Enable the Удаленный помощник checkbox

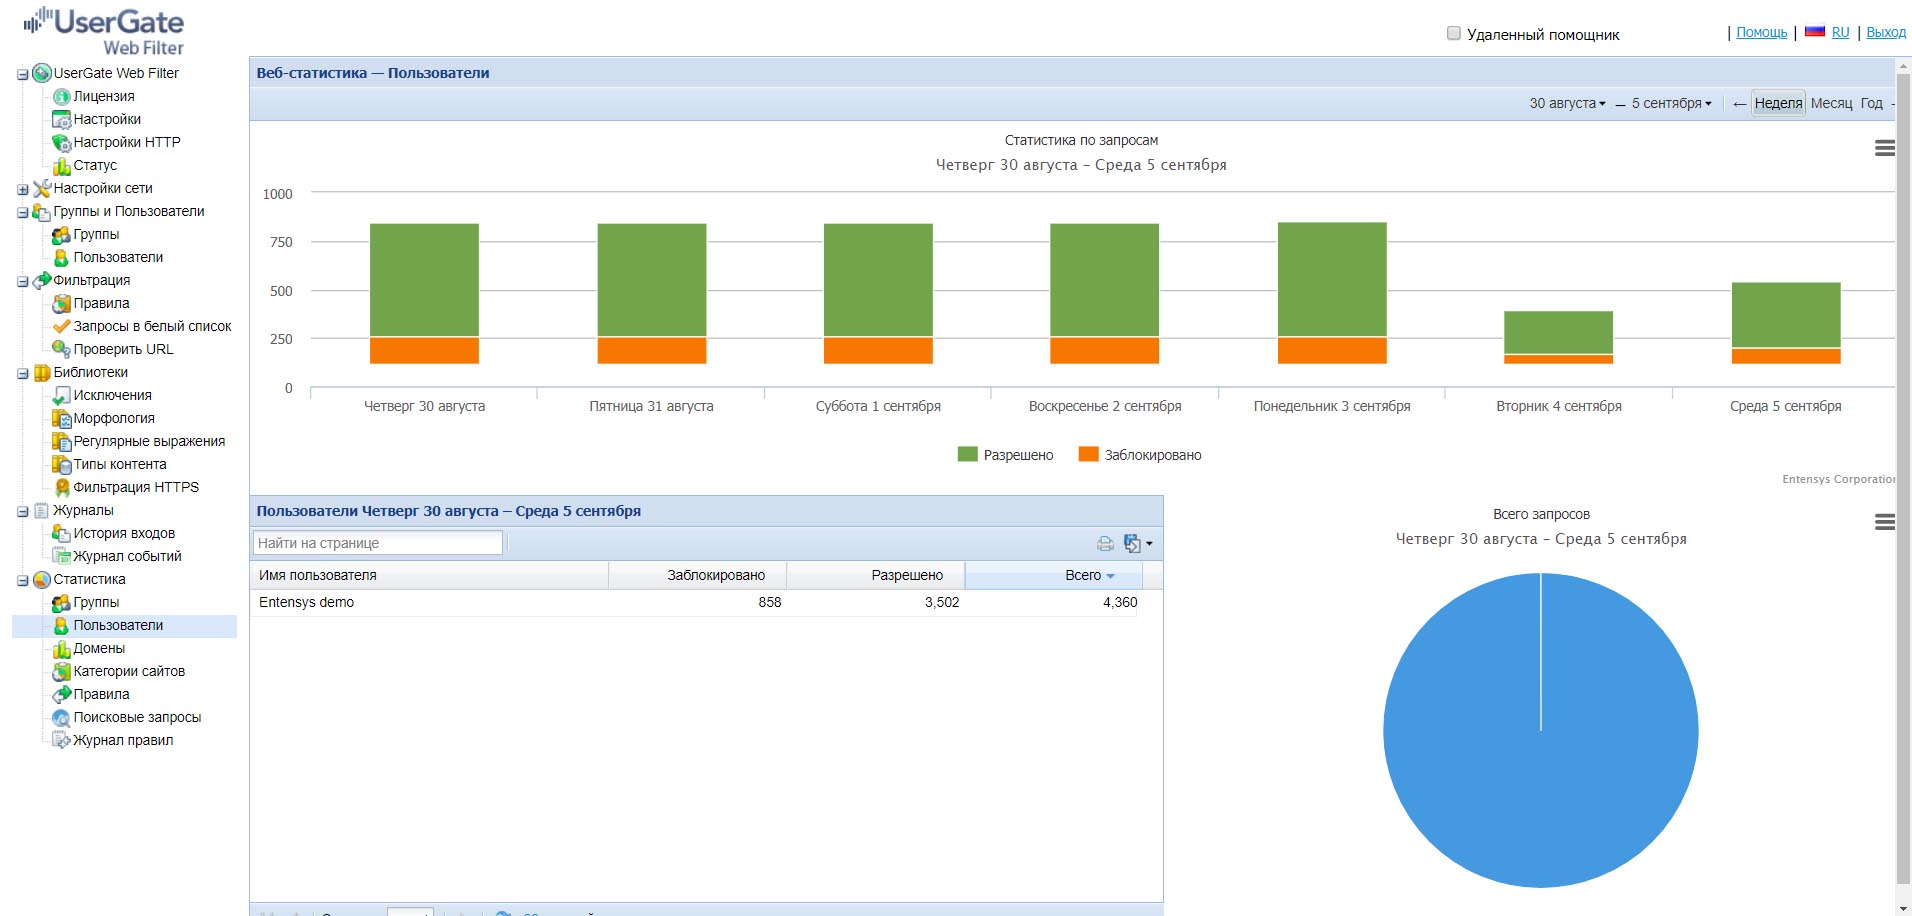[x=1454, y=33]
